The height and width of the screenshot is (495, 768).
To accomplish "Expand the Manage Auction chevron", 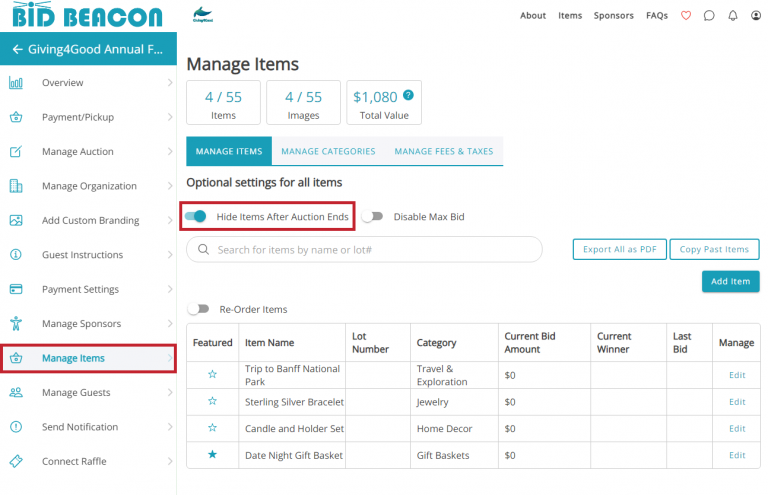I will (x=169, y=151).
